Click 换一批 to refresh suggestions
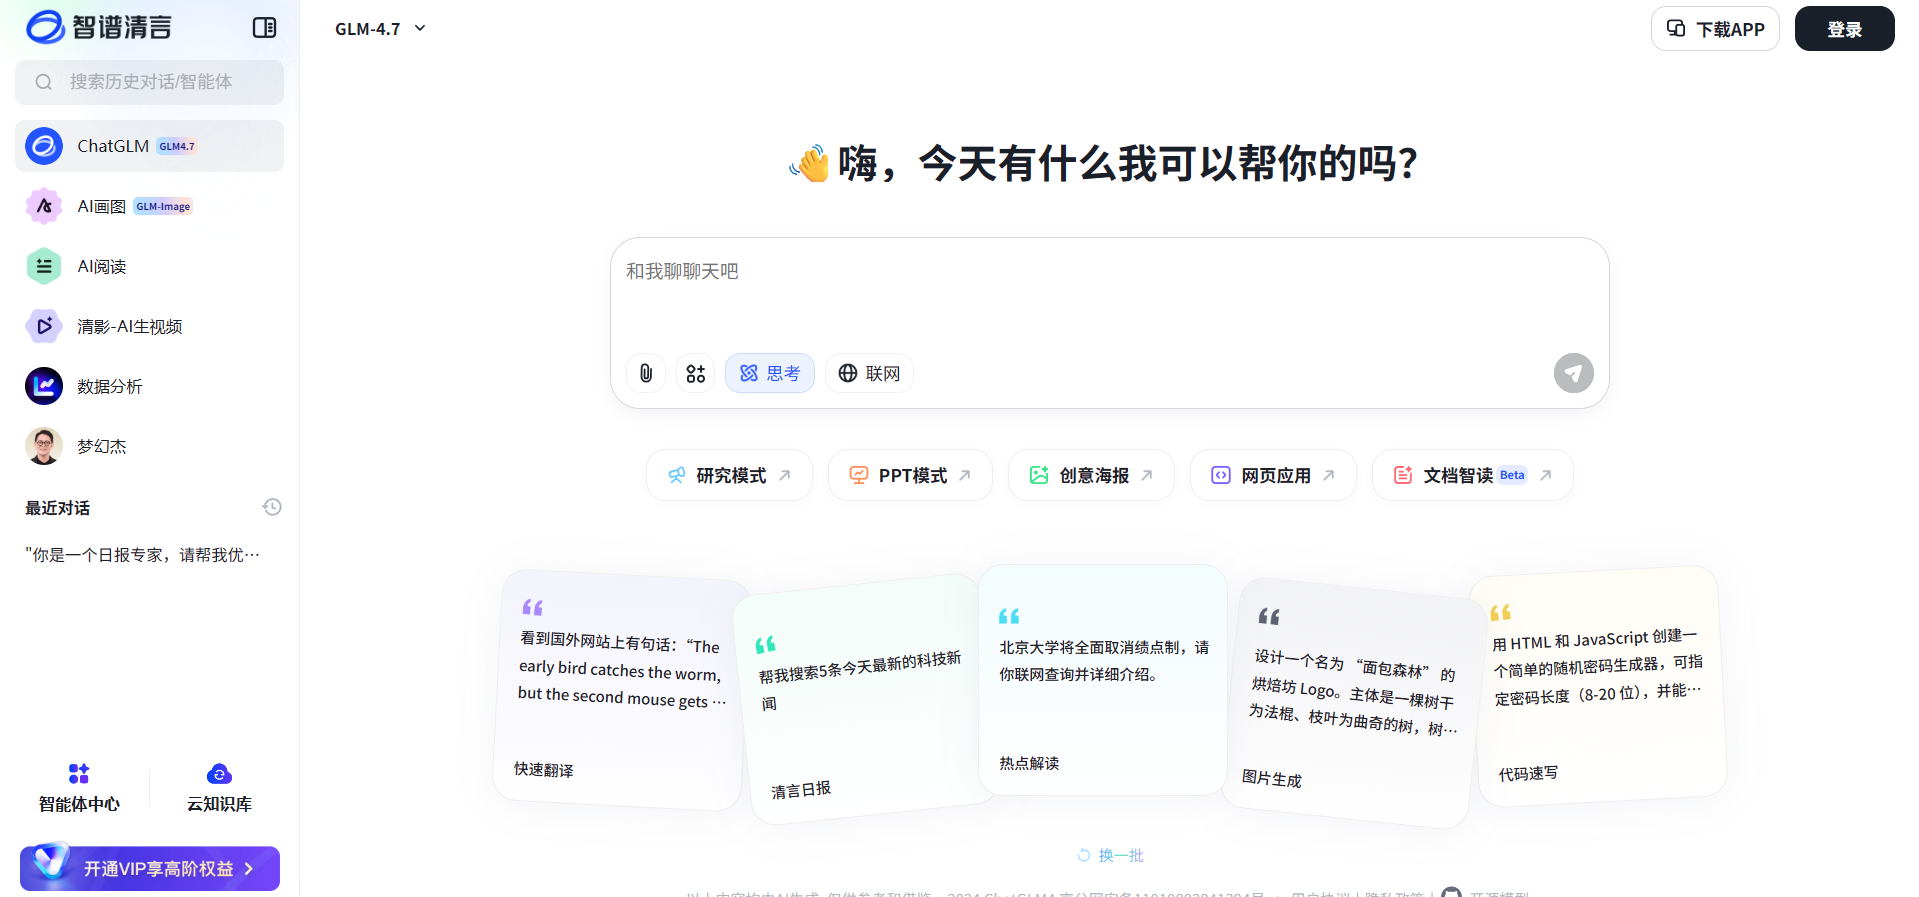The height and width of the screenshot is (897, 1919). [x=1110, y=855]
